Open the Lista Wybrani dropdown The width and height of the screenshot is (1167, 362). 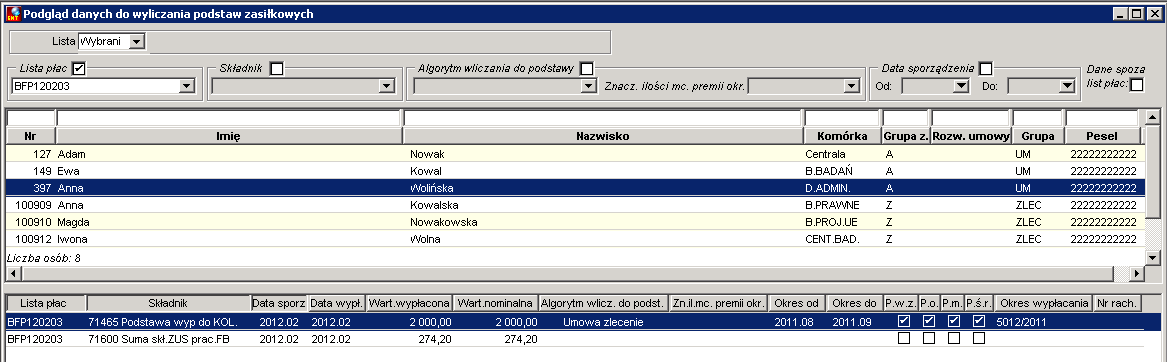coord(136,42)
